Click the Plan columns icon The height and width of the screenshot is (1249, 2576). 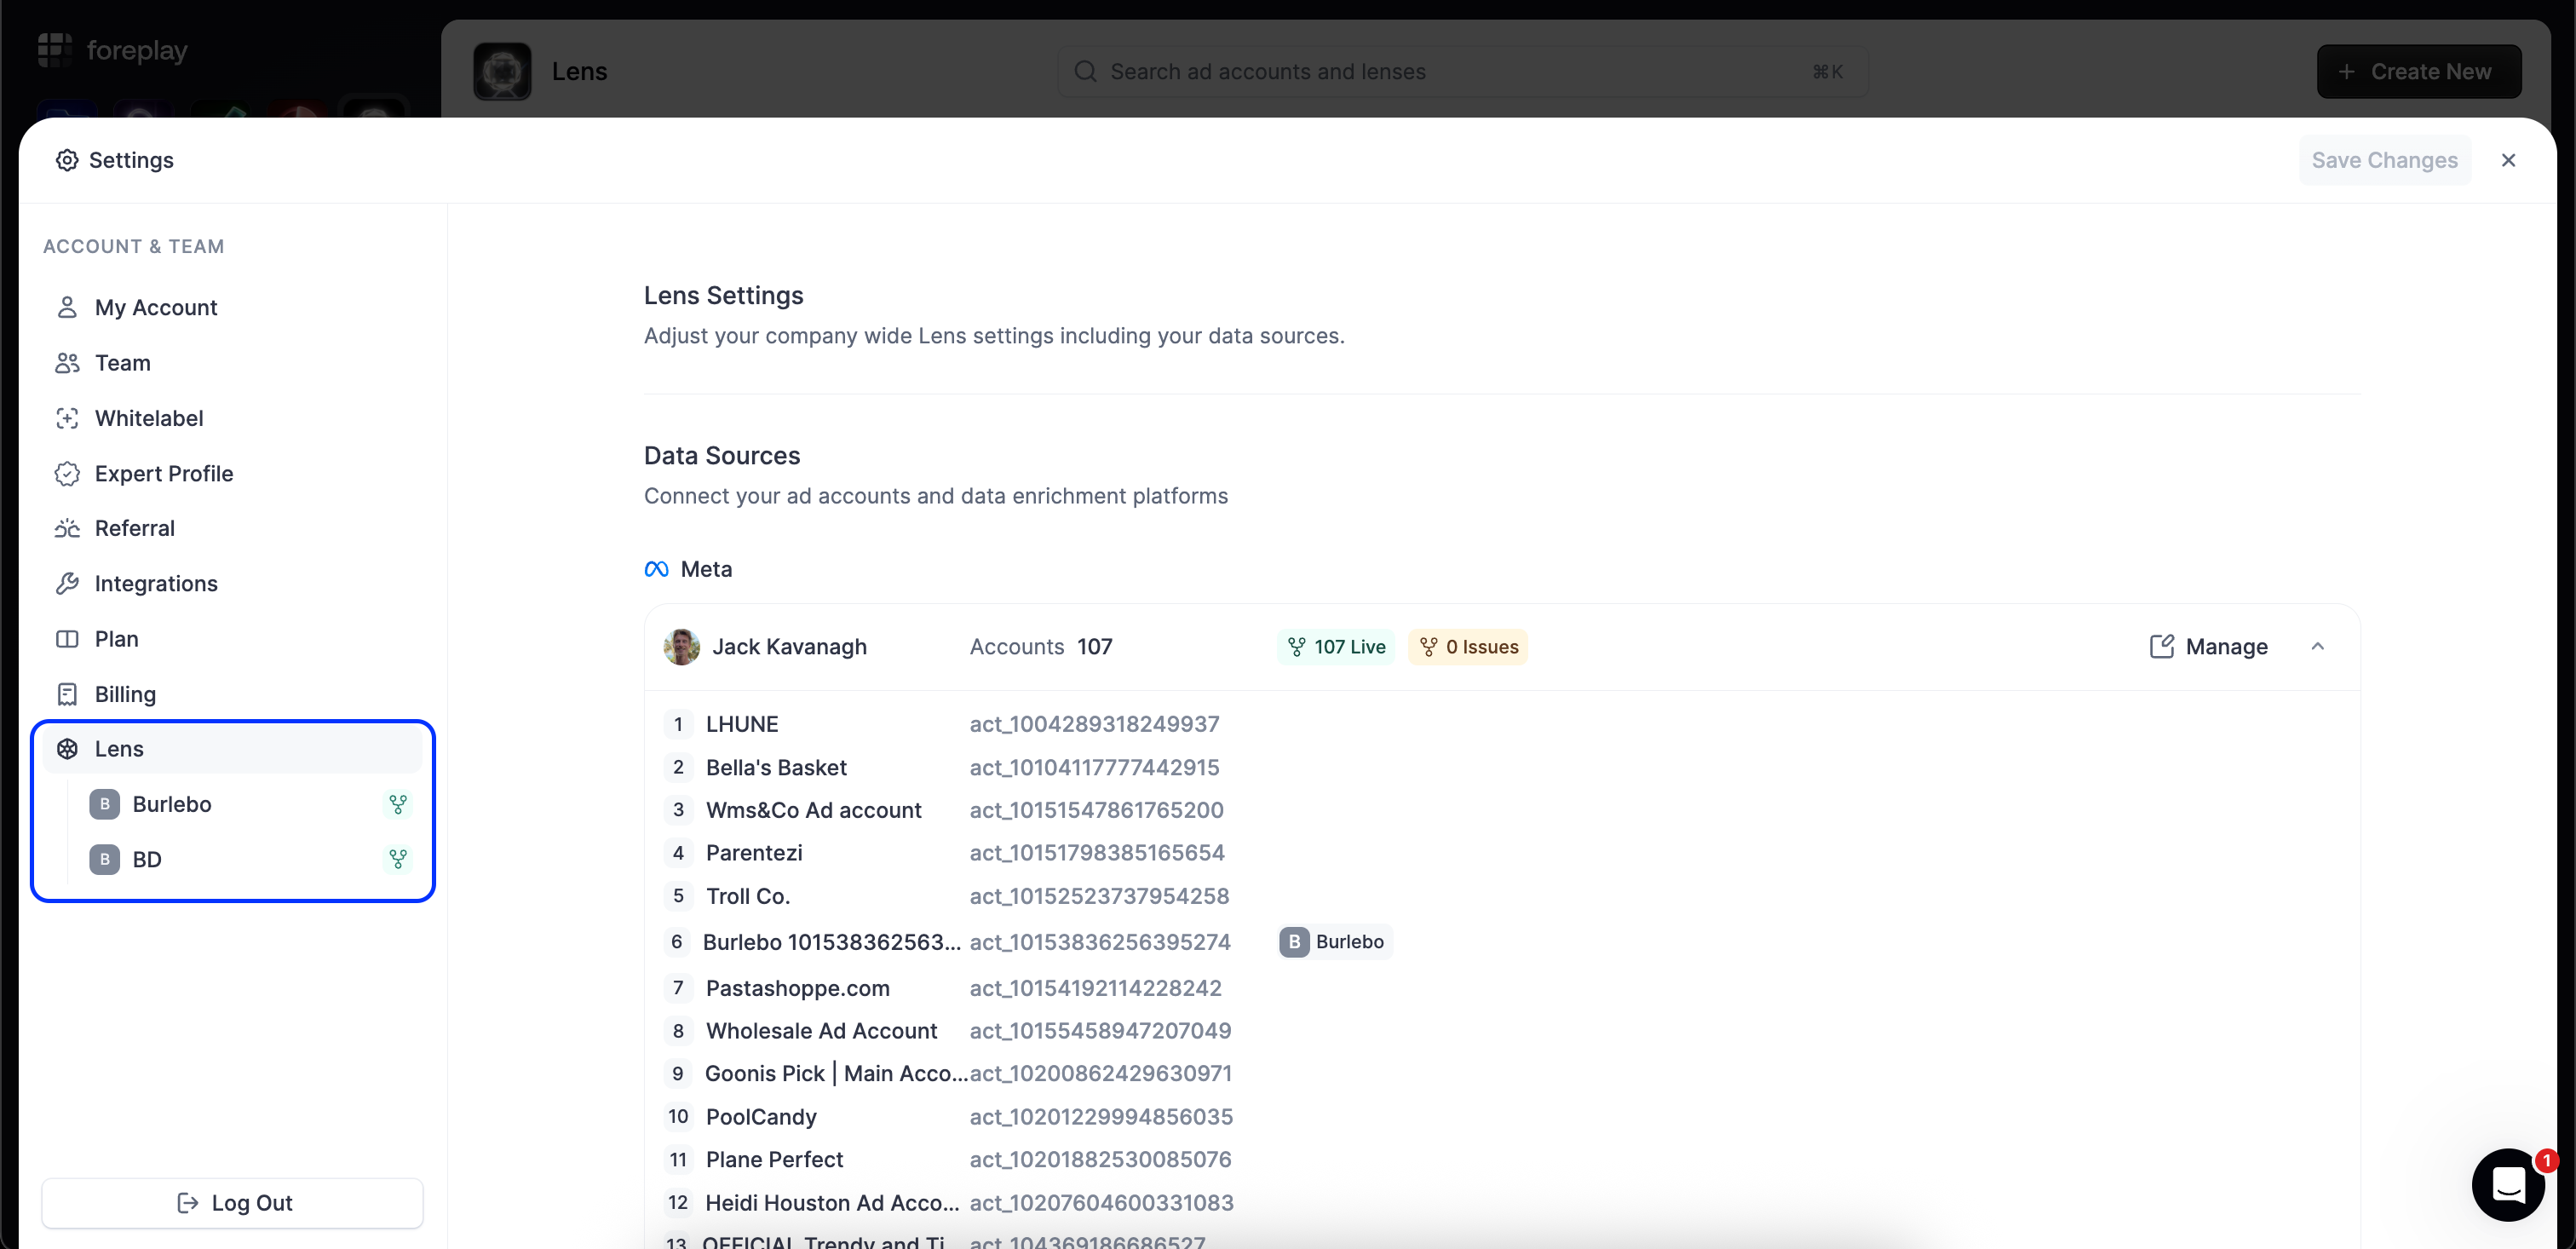[x=67, y=639]
